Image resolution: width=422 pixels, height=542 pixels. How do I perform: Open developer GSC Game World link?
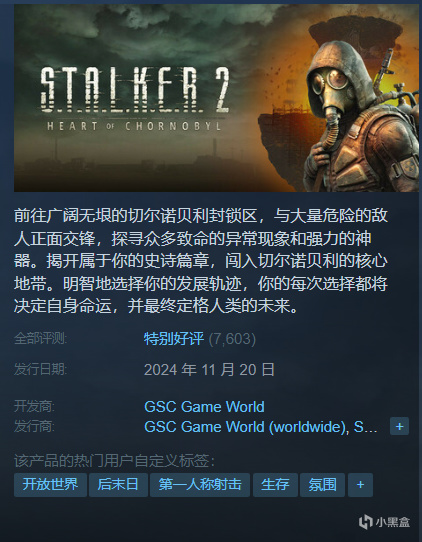[x=204, y=406]
